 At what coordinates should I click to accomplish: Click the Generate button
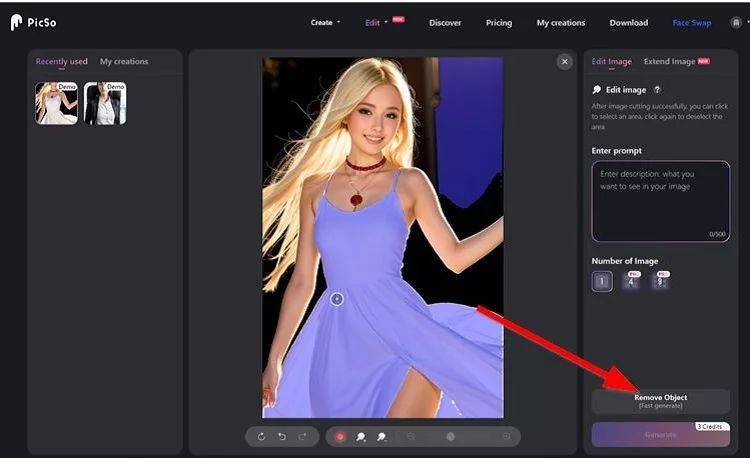point(661,434)
